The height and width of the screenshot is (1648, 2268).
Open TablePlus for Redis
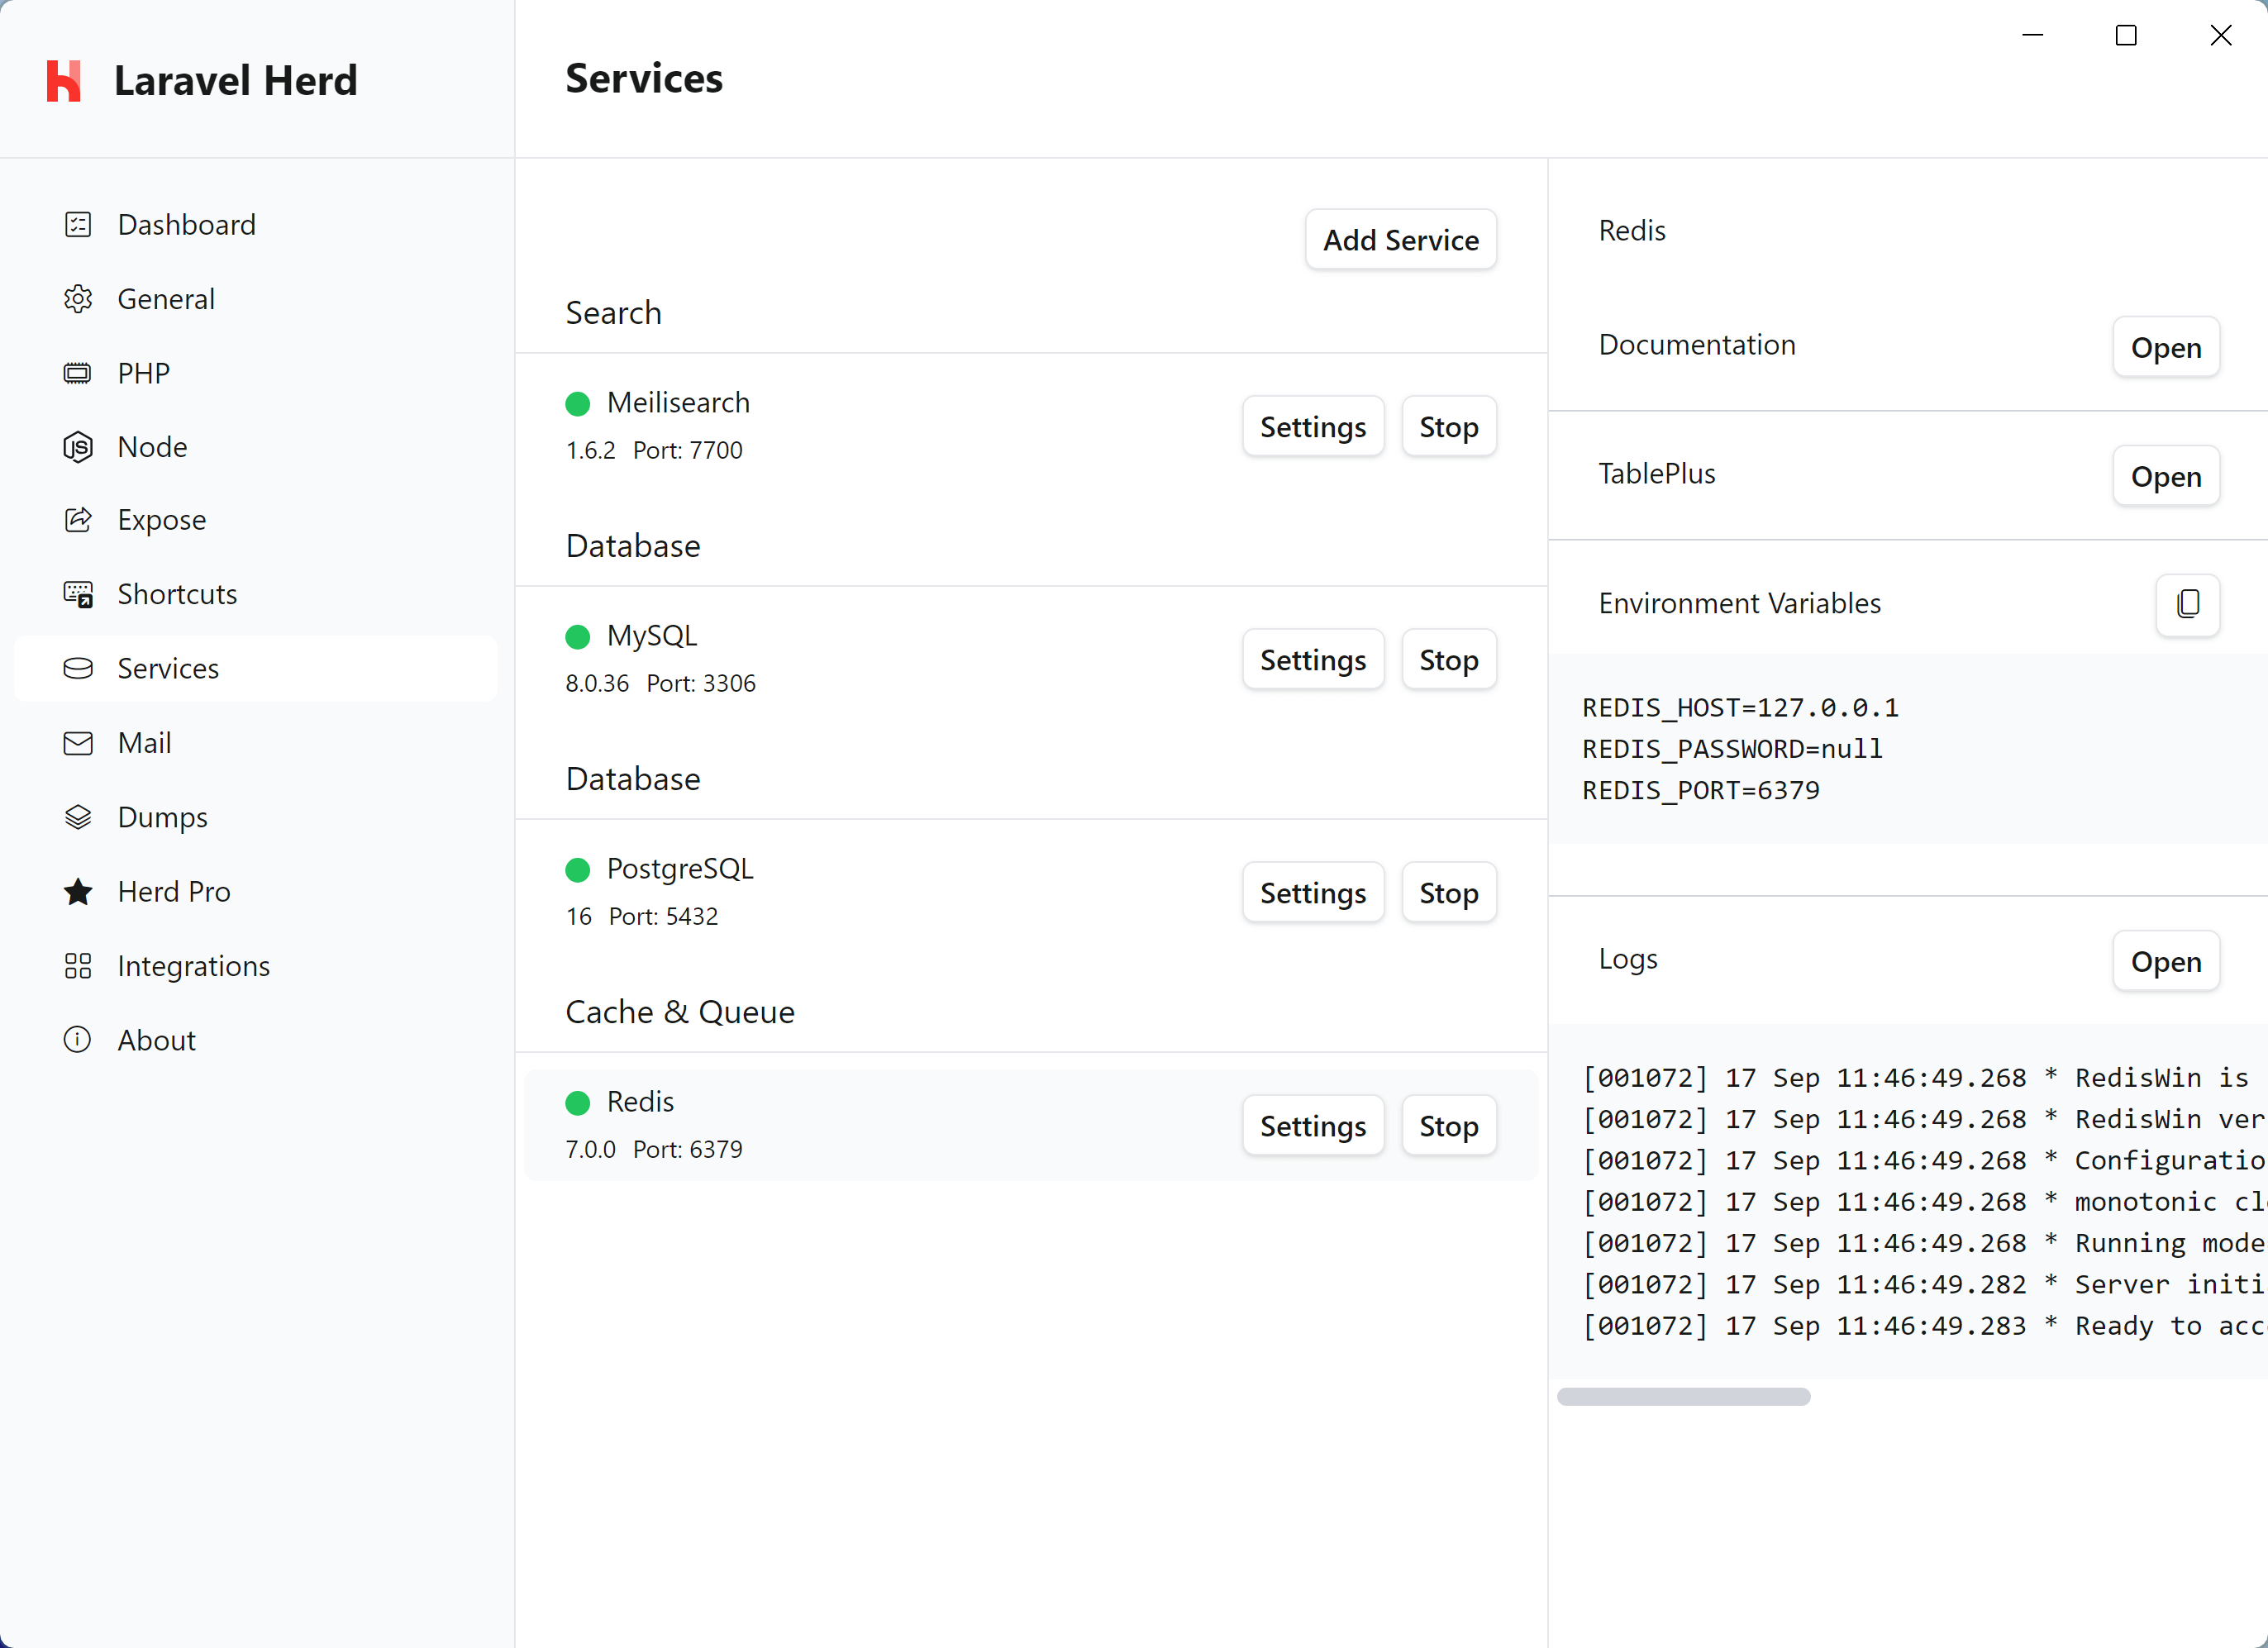pos(2166,476)
